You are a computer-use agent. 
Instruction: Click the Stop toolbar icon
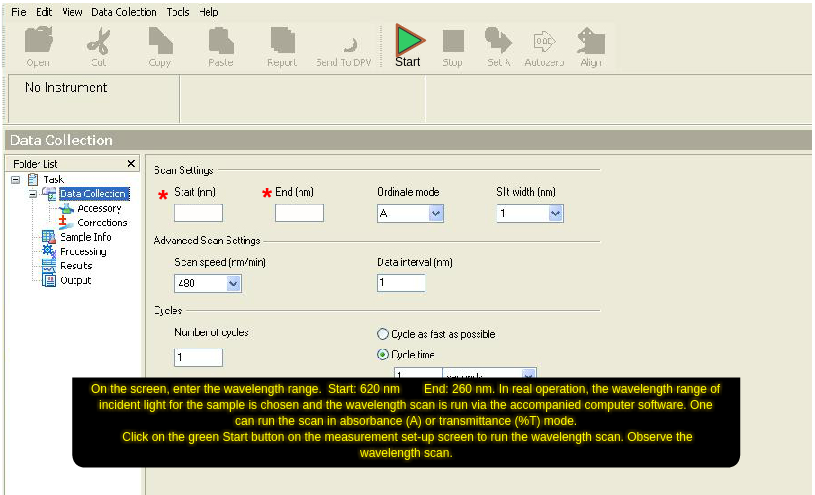pos(453,42)
